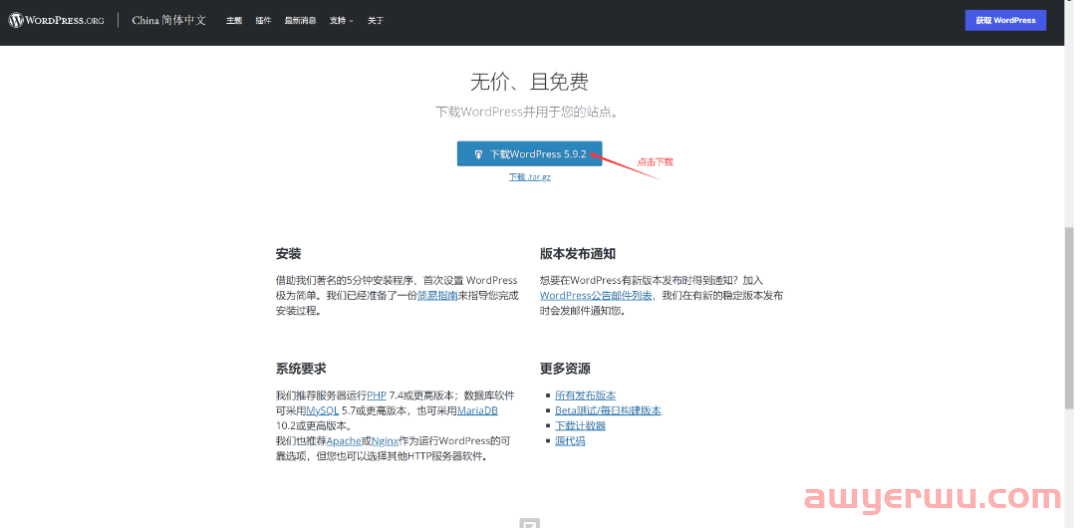Expand the 支持 dropdown menu

click(x=341, y=21)
